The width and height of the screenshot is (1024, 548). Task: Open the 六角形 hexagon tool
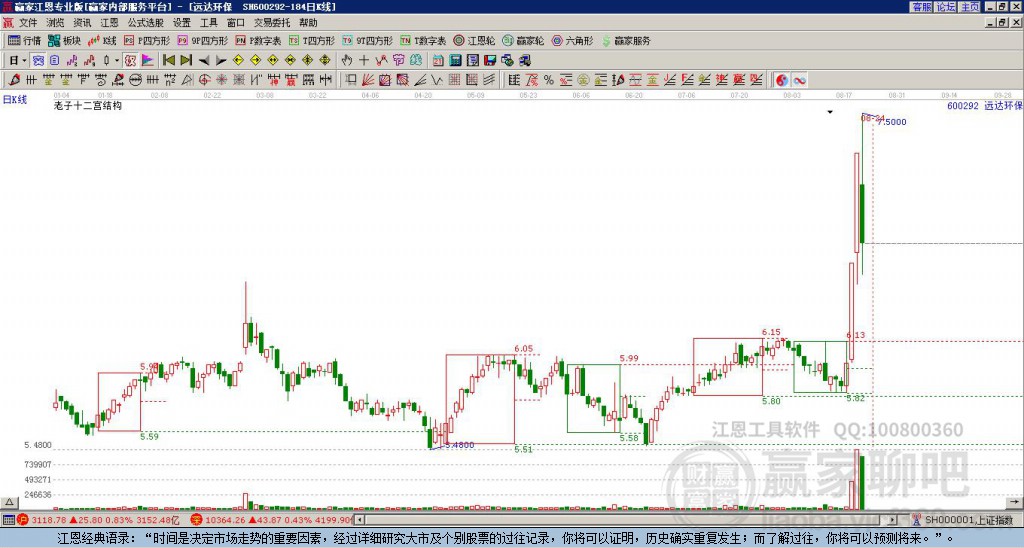point(572,40)
